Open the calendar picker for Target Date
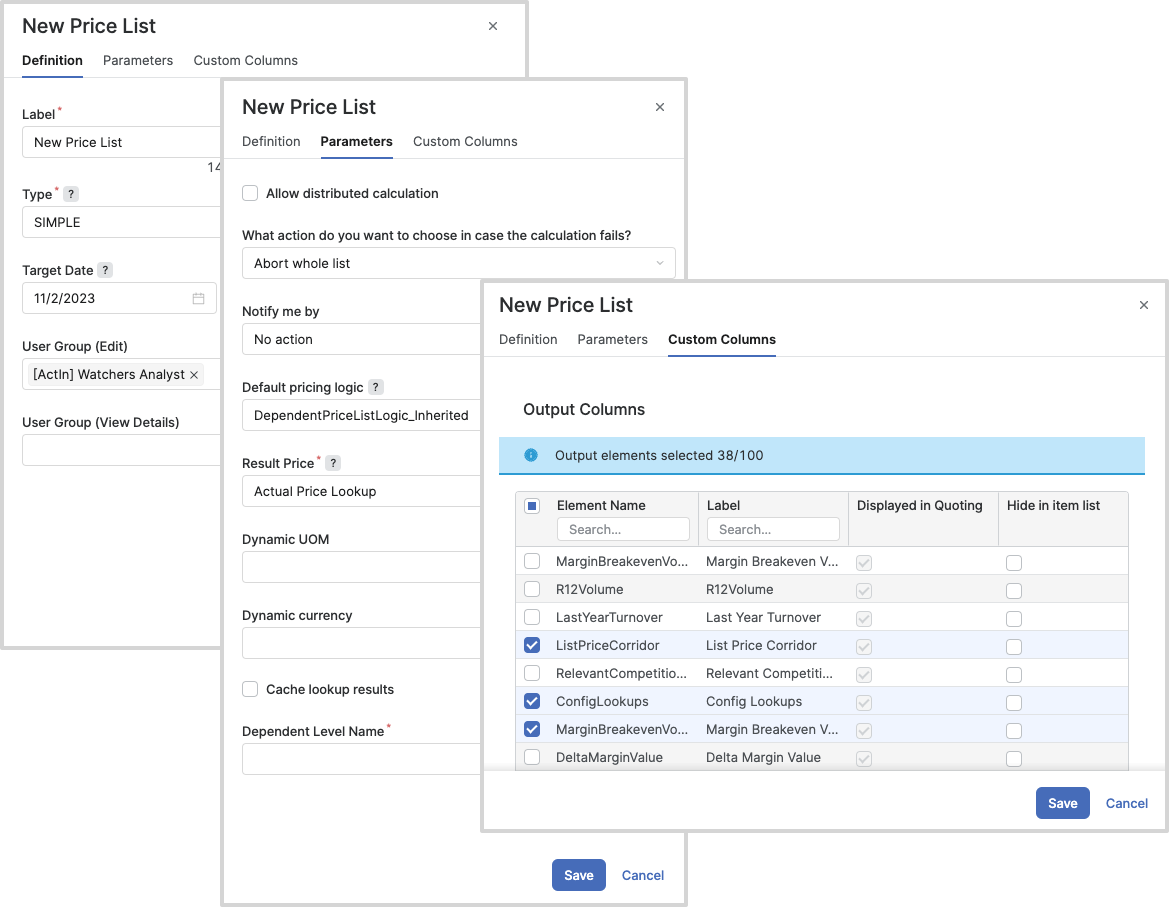 [198, 299]
